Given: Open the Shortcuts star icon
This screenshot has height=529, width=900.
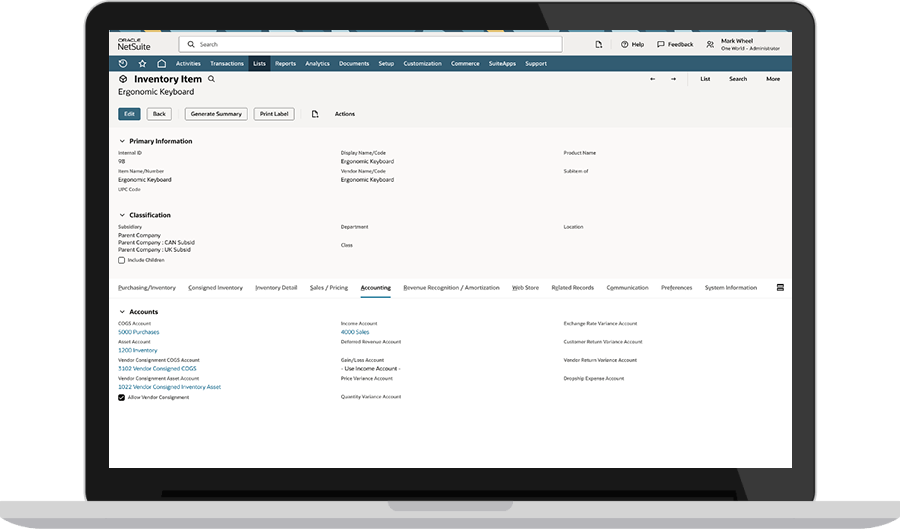Looking at the screenshot, I should [x=142, y=64].
